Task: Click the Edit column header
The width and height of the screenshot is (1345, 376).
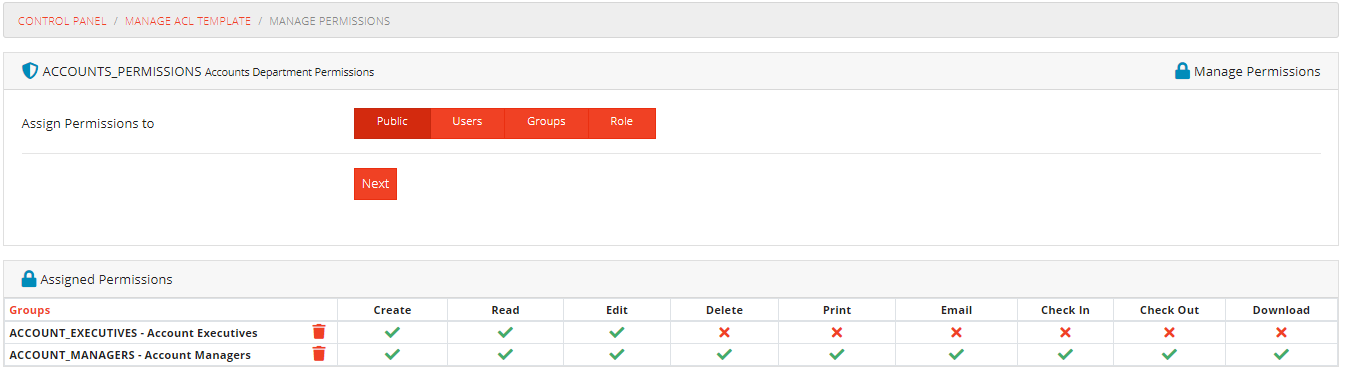Action: pyautogui.click(x=617, y=310)
